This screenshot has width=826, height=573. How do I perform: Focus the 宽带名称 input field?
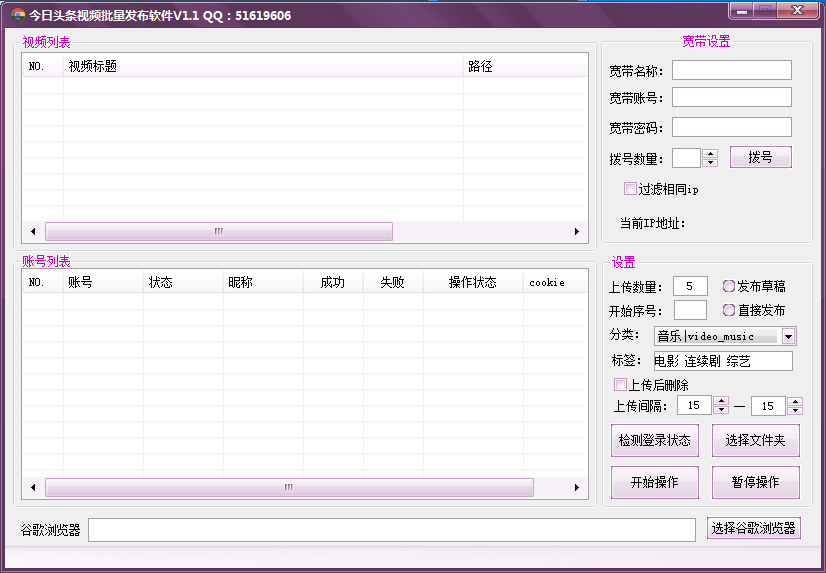coord(732,70)
